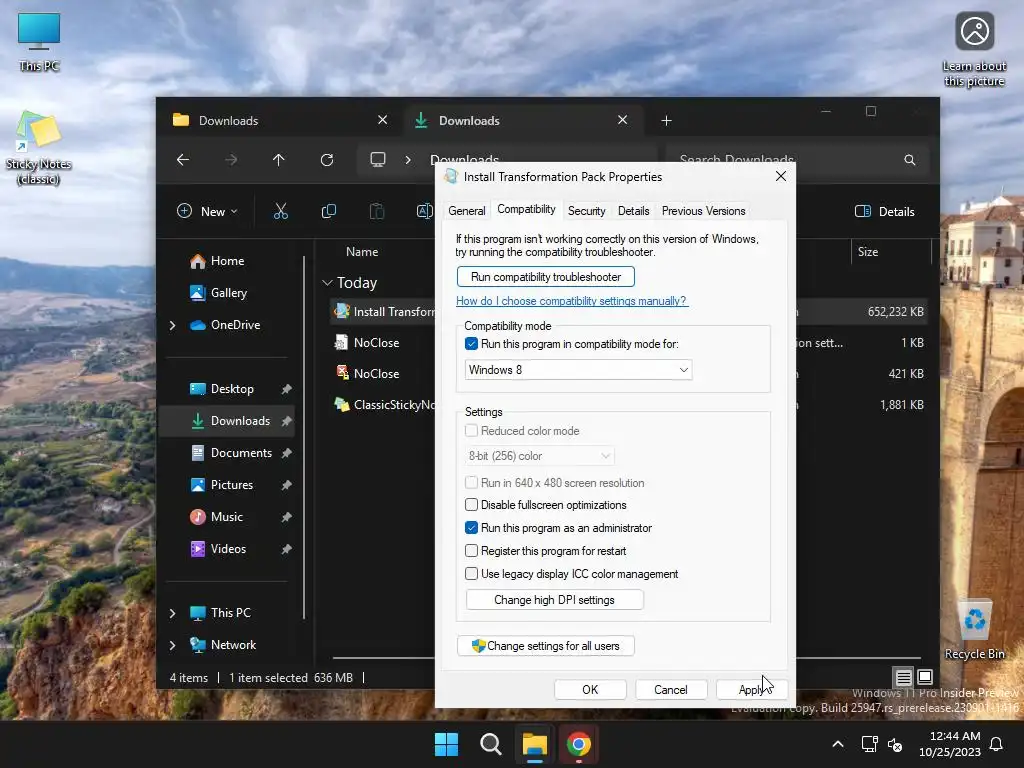Click File Explorer taskbar icon
Viewport: 1024px width, 768px height.
point(534,744)
